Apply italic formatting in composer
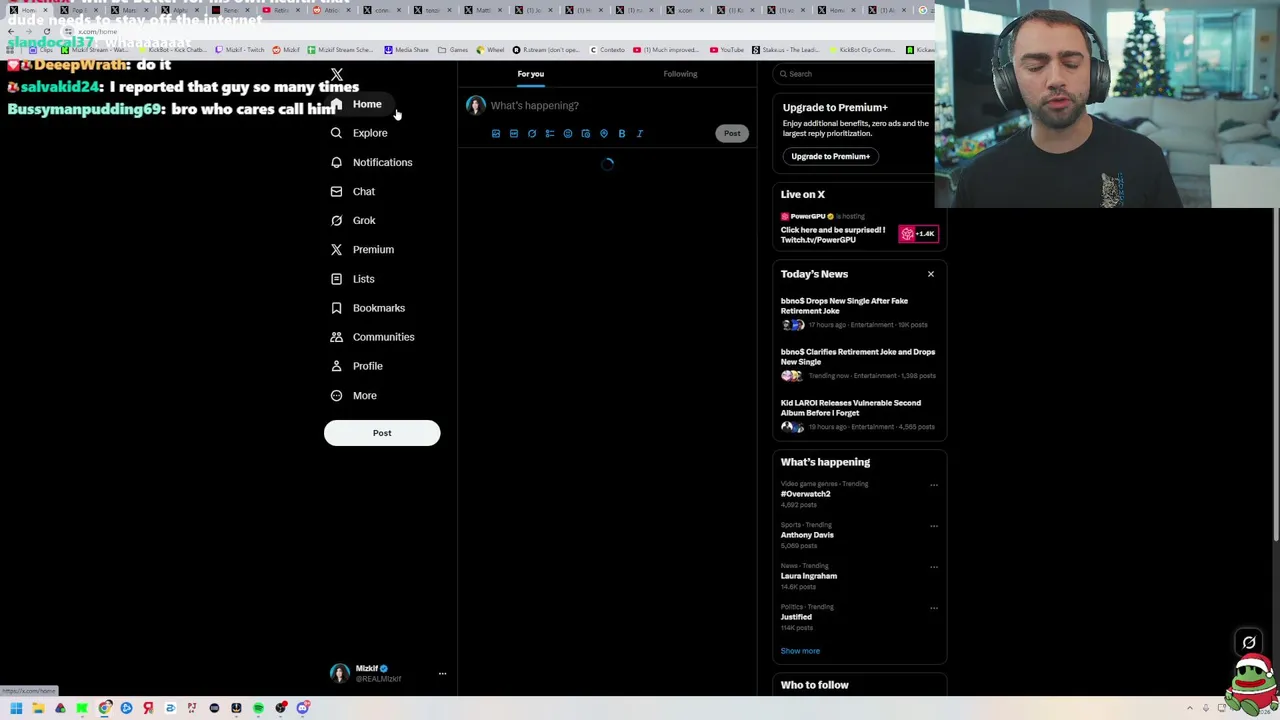1280x720 pixels. pyautogui.click(x=640, y=133)
